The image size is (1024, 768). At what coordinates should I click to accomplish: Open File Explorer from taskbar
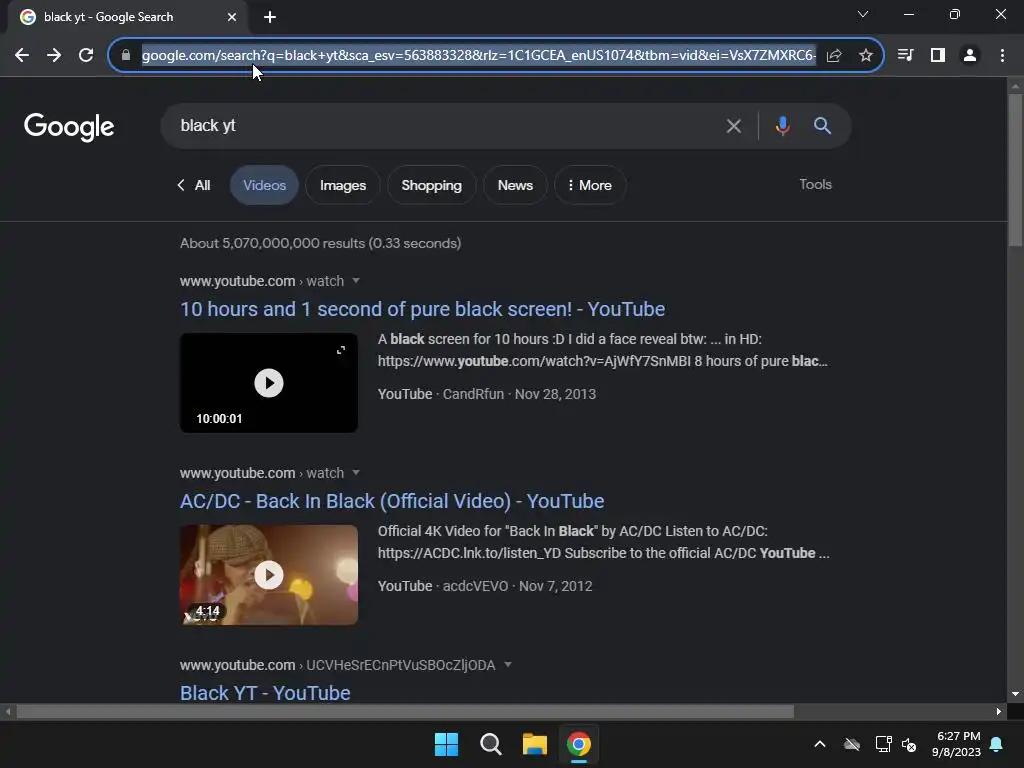(x=535, y=744)
